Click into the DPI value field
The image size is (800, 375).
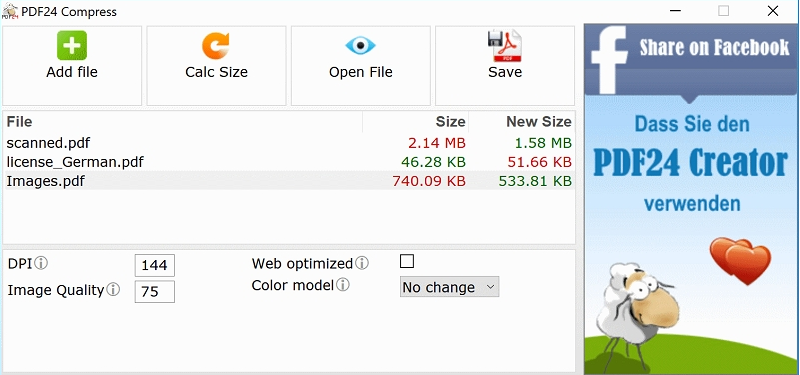click(155, 265)
